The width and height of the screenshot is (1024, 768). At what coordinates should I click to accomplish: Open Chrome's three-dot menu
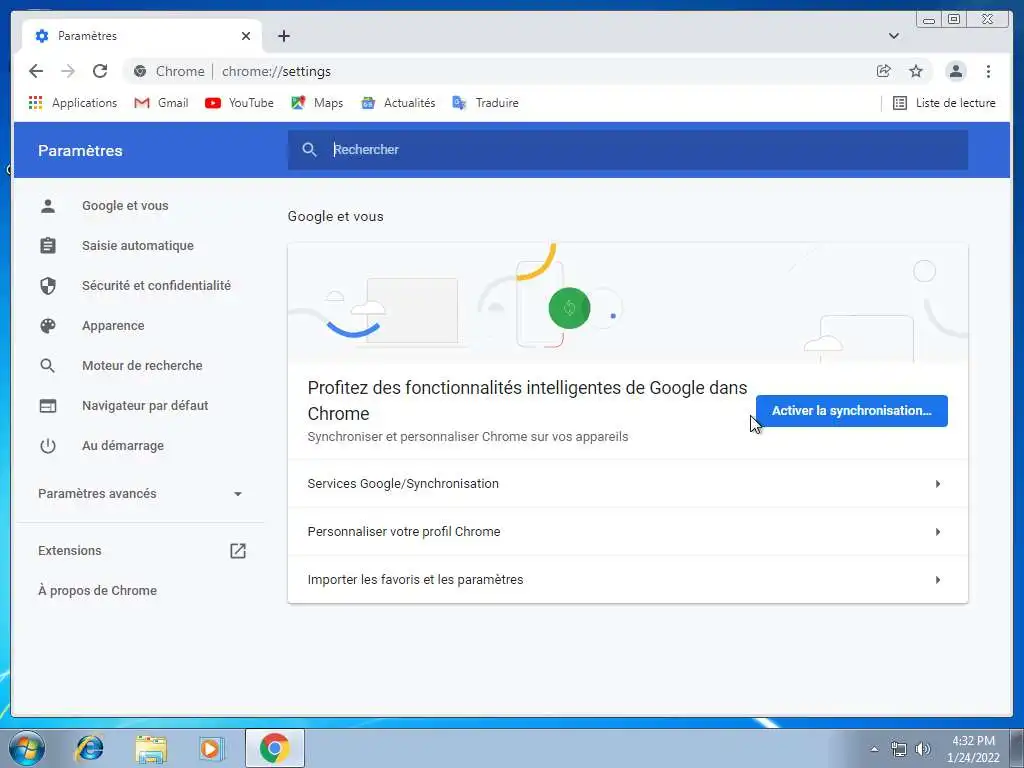click(988, 71)
